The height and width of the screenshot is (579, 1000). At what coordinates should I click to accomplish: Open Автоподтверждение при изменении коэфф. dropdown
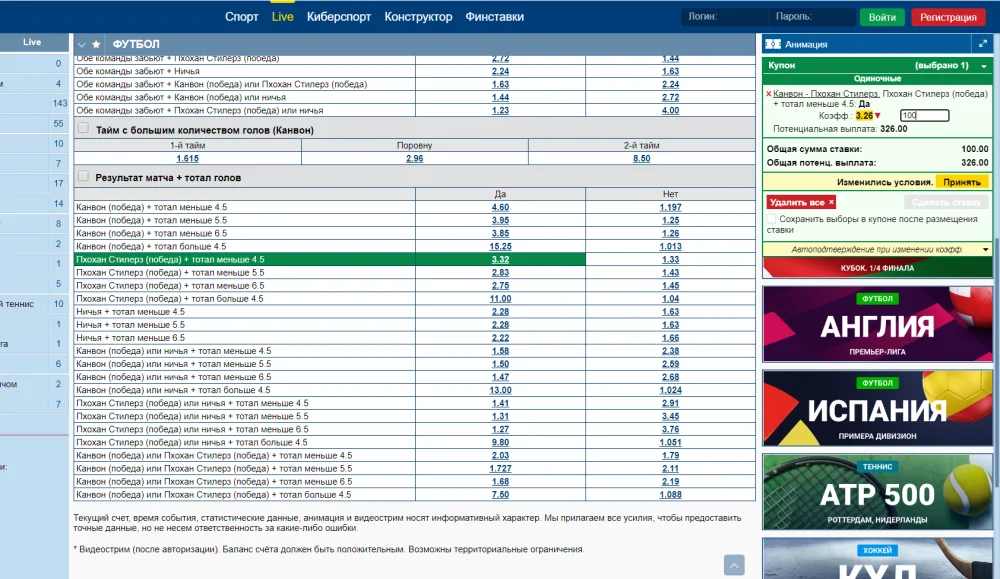(x=984, y=249)
